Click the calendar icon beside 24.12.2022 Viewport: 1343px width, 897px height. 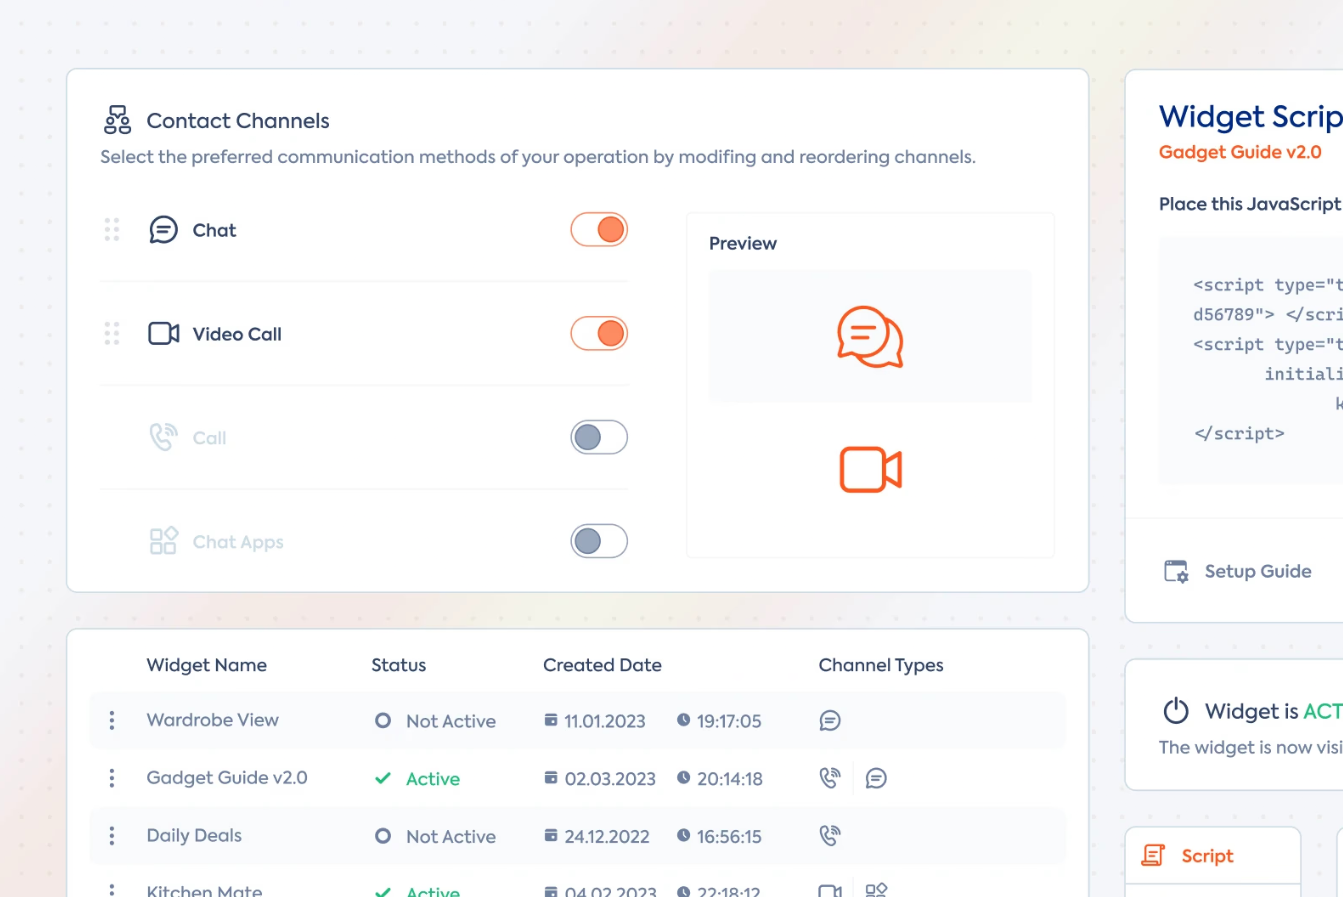(551, 835)
